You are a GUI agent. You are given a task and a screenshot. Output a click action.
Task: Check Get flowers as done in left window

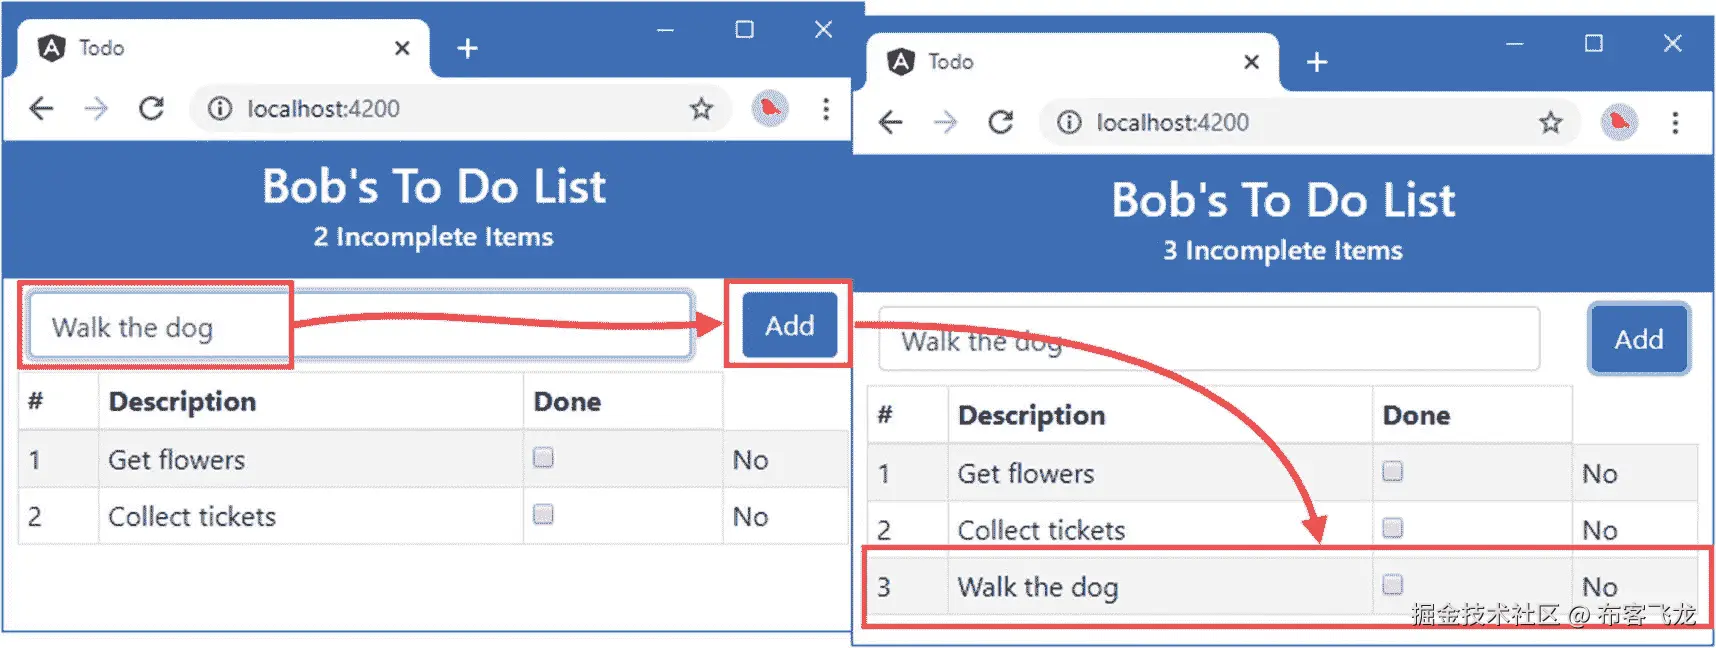pos(543,457)
